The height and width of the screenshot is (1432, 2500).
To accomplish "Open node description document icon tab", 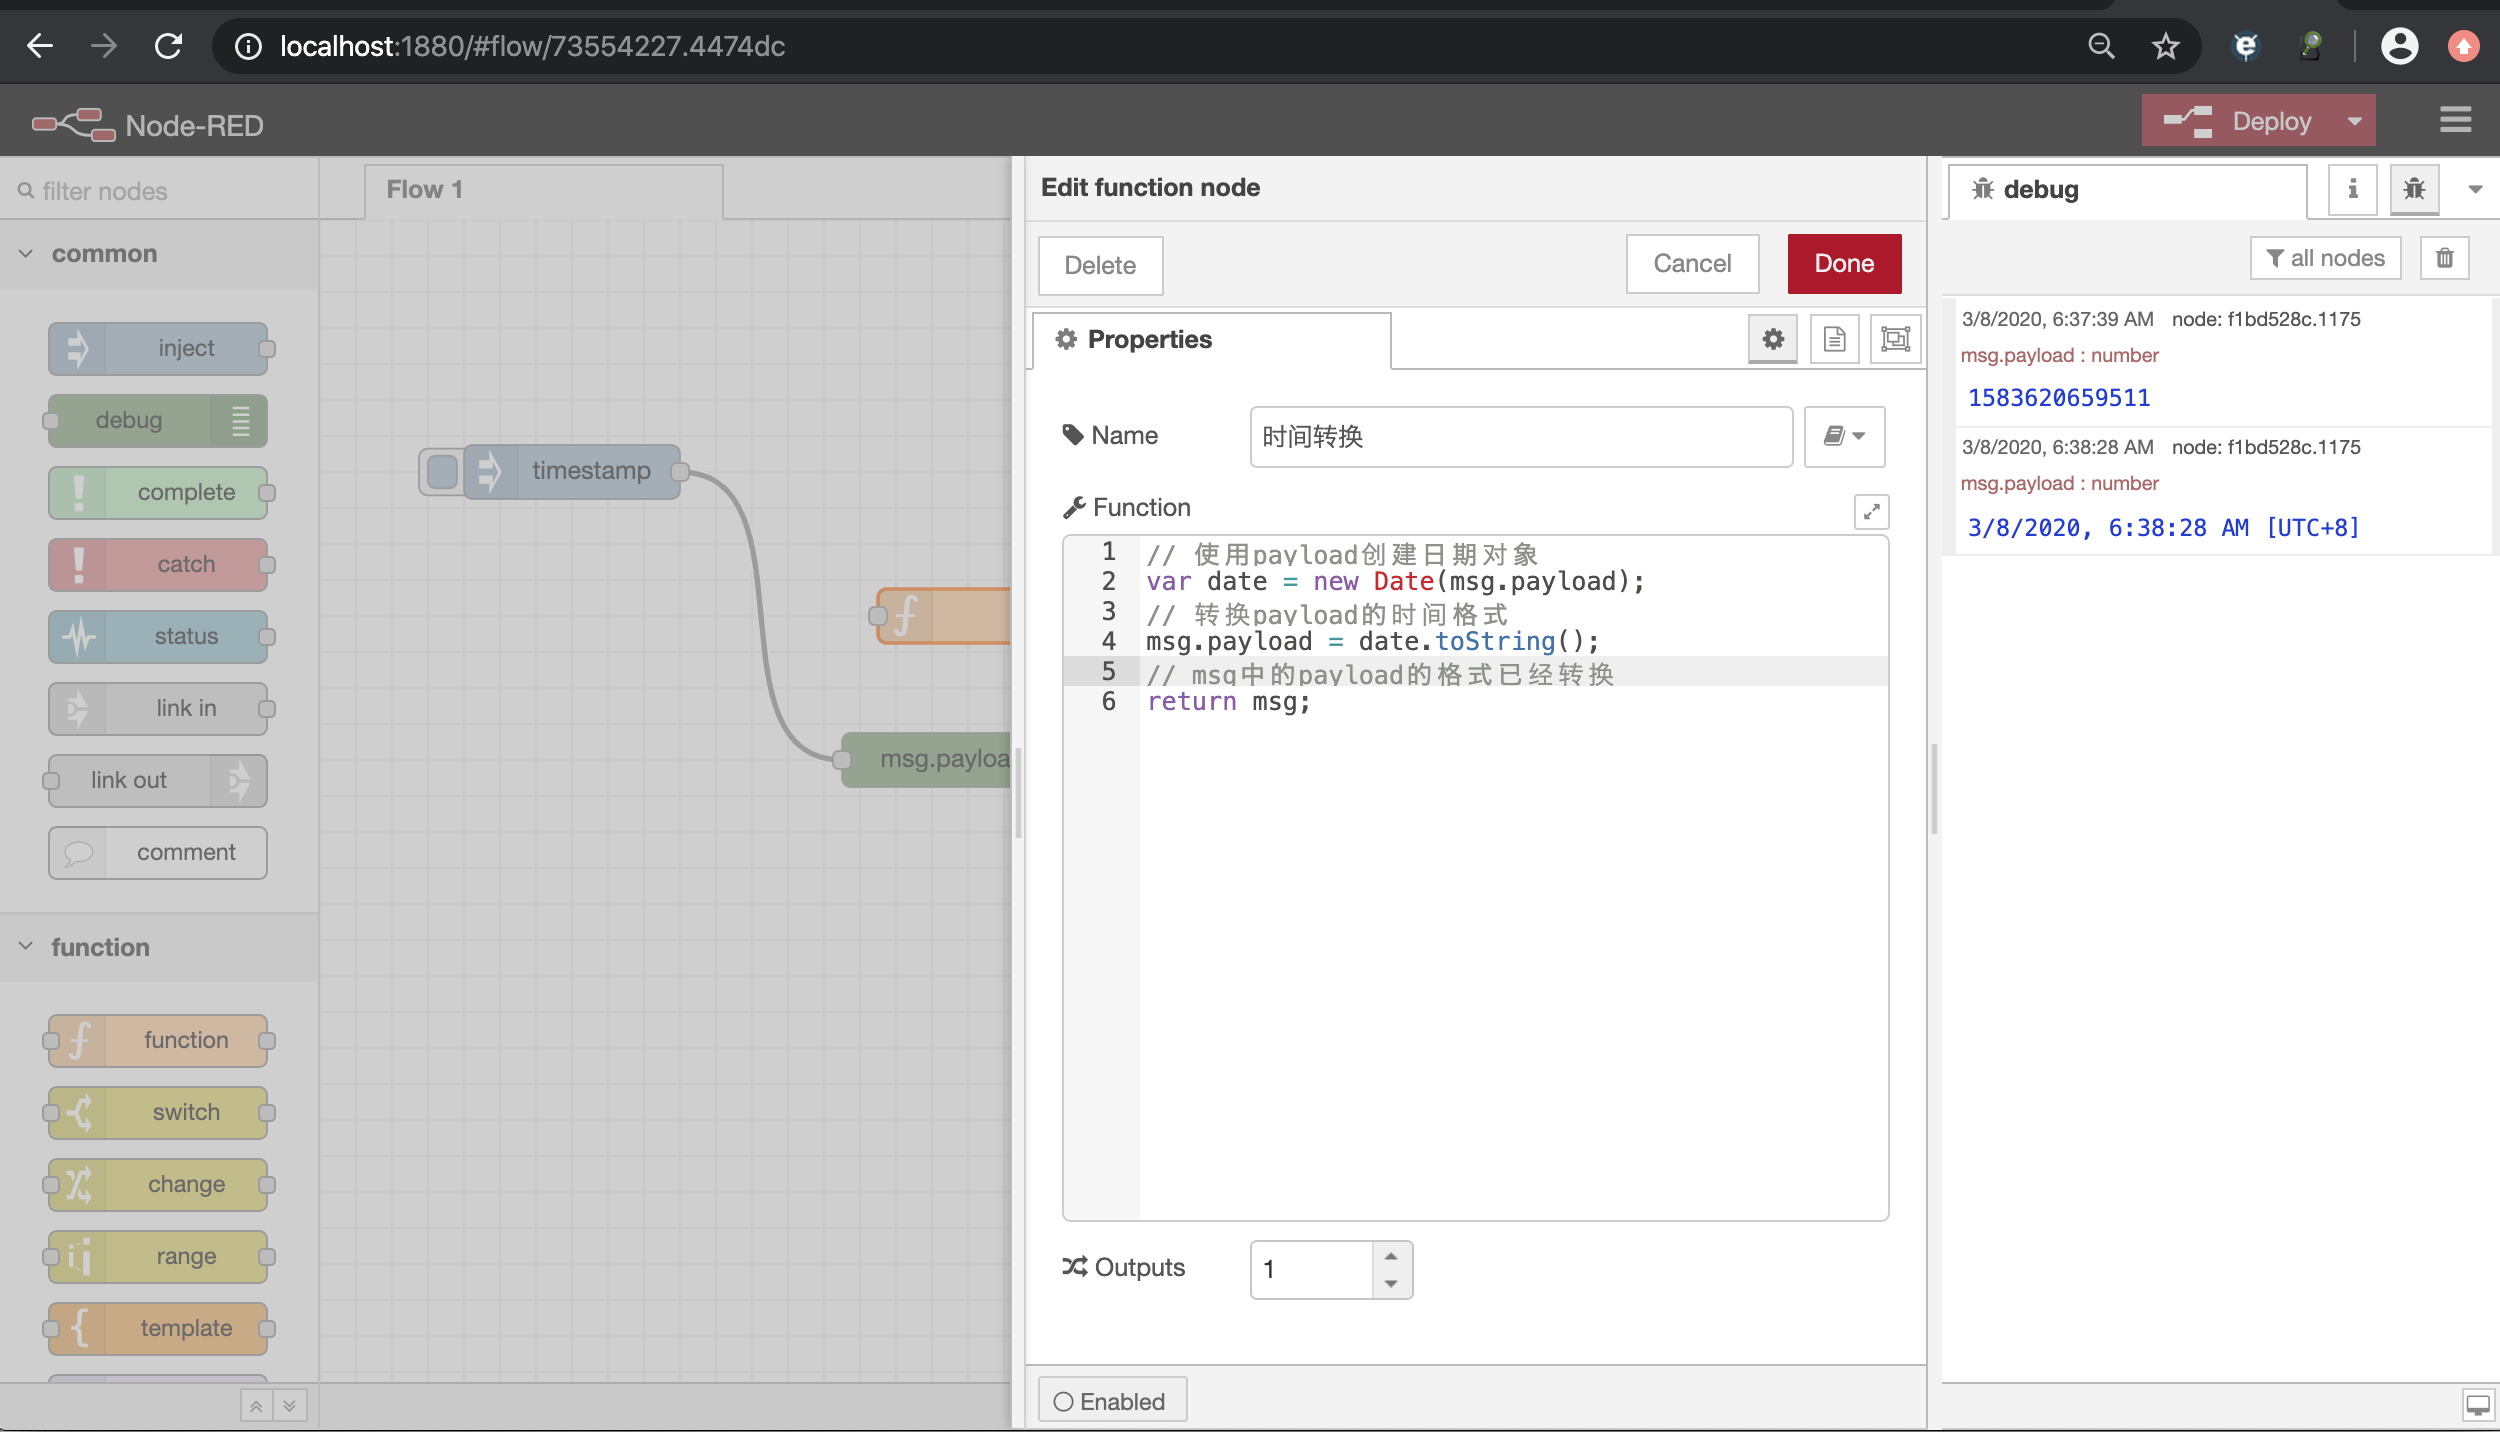I will pyautogui.click(x=1834, y=339).
